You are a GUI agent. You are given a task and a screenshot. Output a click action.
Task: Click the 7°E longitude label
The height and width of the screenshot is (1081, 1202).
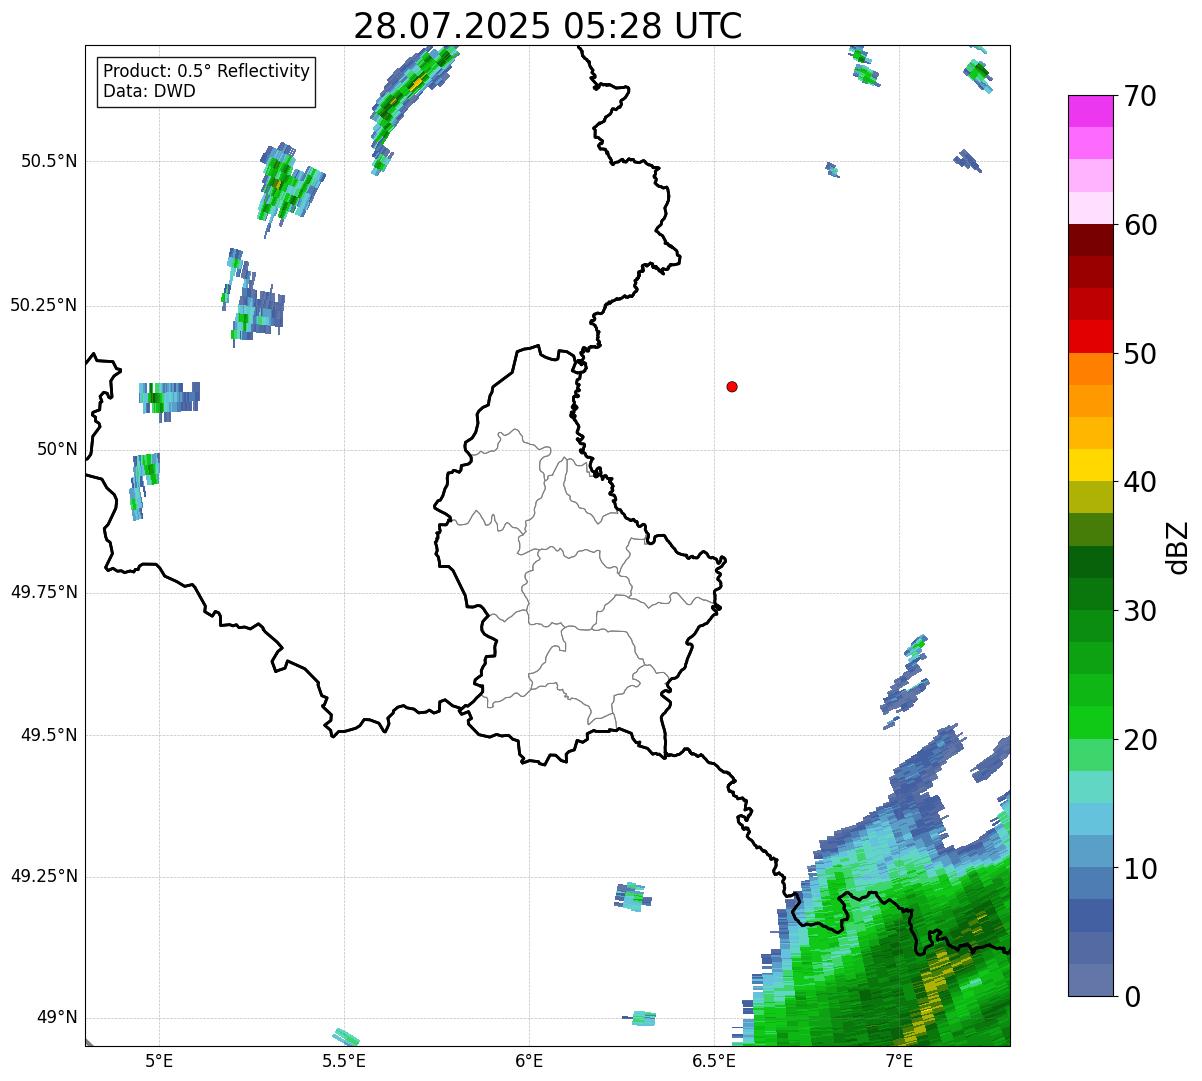point(899,1060)
